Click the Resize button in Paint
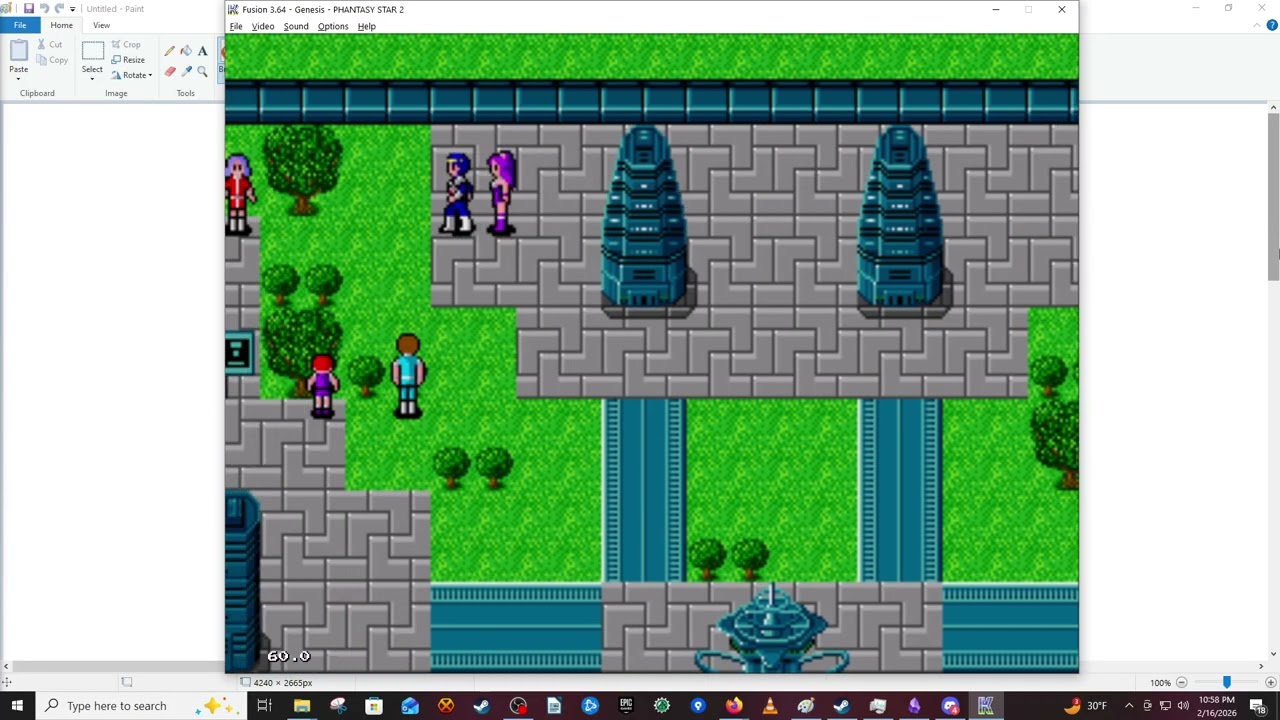 128,60
